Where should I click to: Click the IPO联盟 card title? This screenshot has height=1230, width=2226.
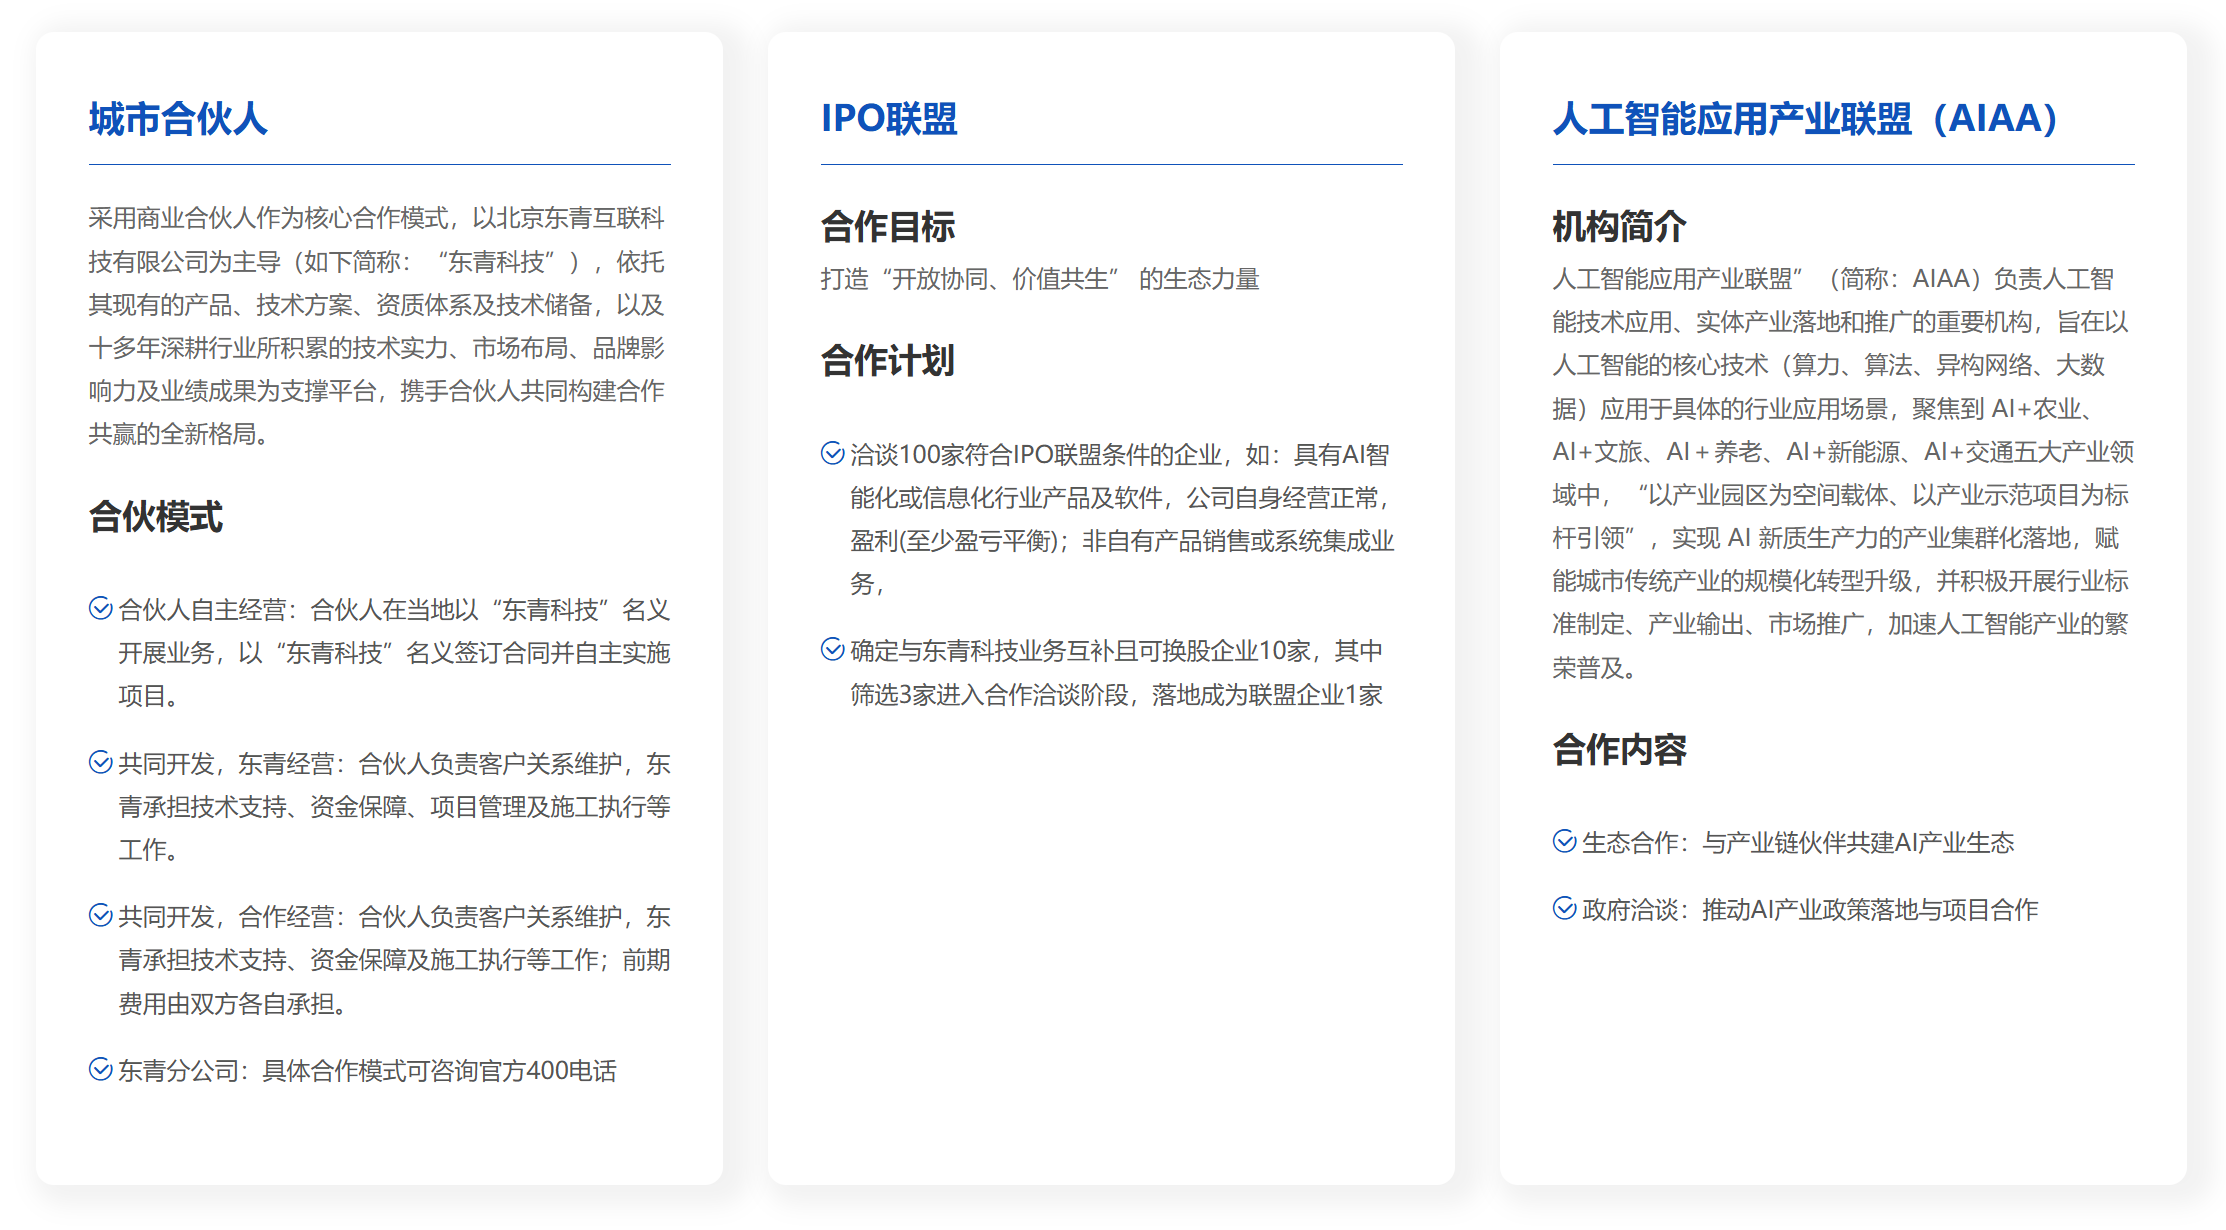pos(889,119)
